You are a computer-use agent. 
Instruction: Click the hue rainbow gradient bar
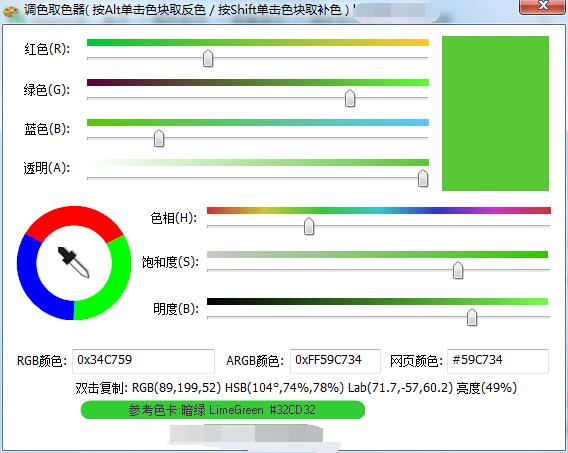point(379,210)
